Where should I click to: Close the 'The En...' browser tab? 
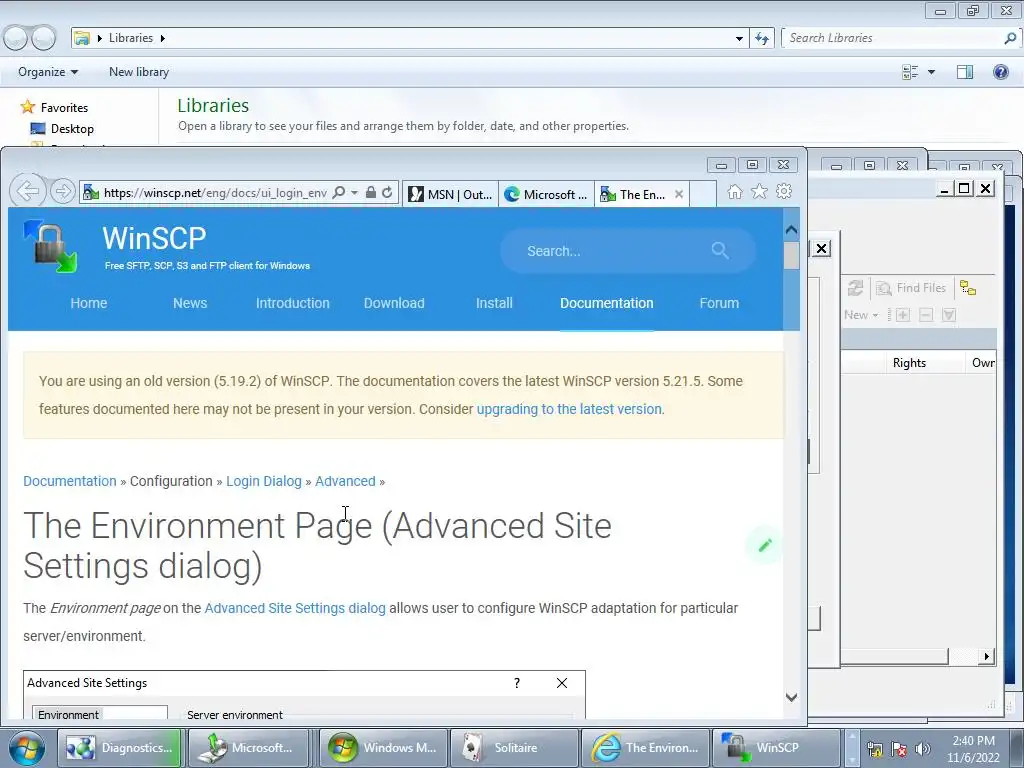[679, 194]
